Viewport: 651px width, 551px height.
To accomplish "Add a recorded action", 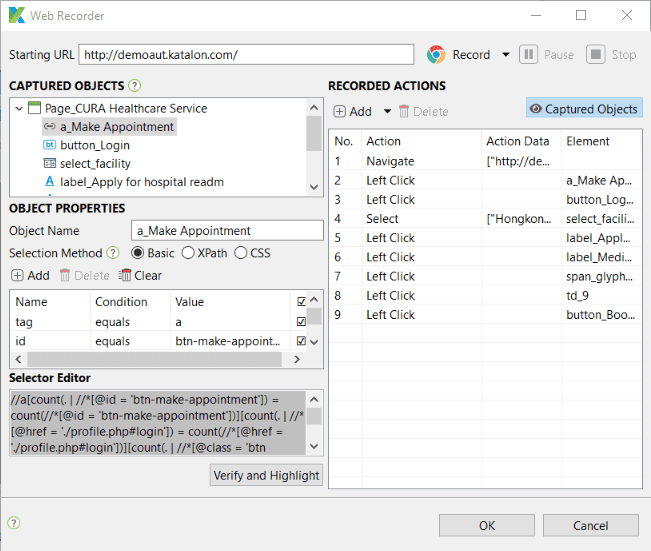I will point(352,111).
